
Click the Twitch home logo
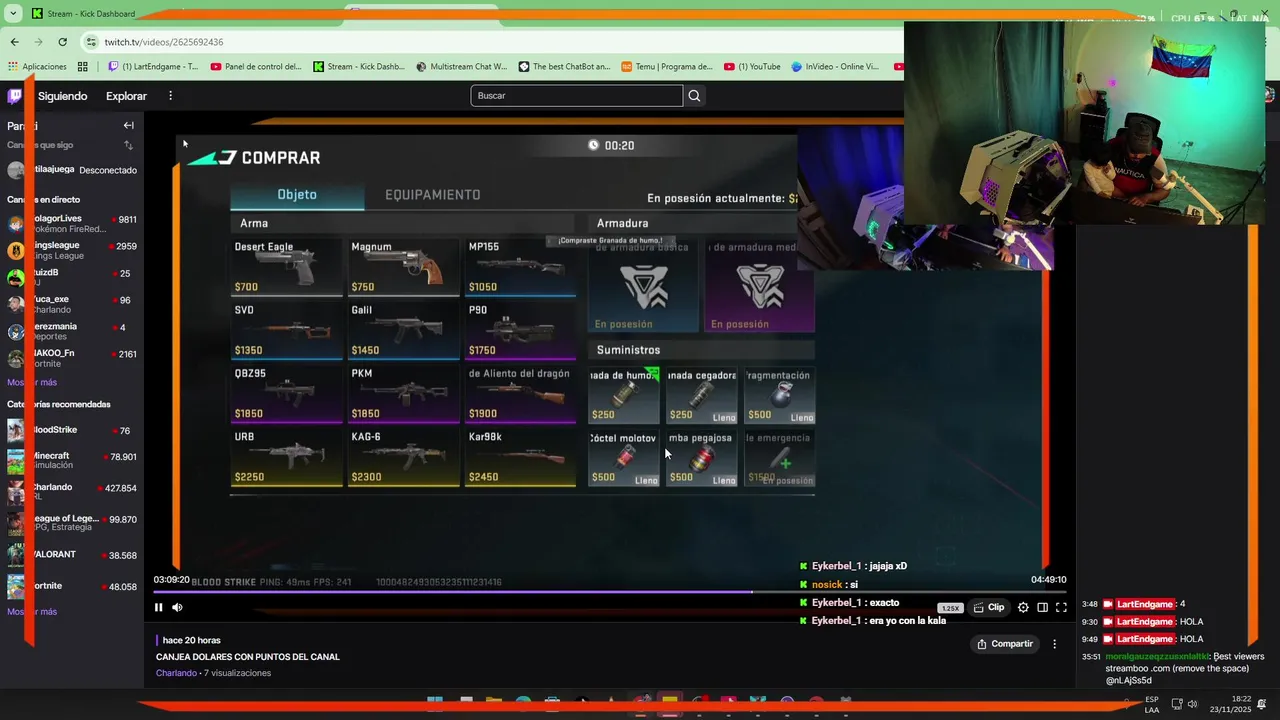coord(15,96)
